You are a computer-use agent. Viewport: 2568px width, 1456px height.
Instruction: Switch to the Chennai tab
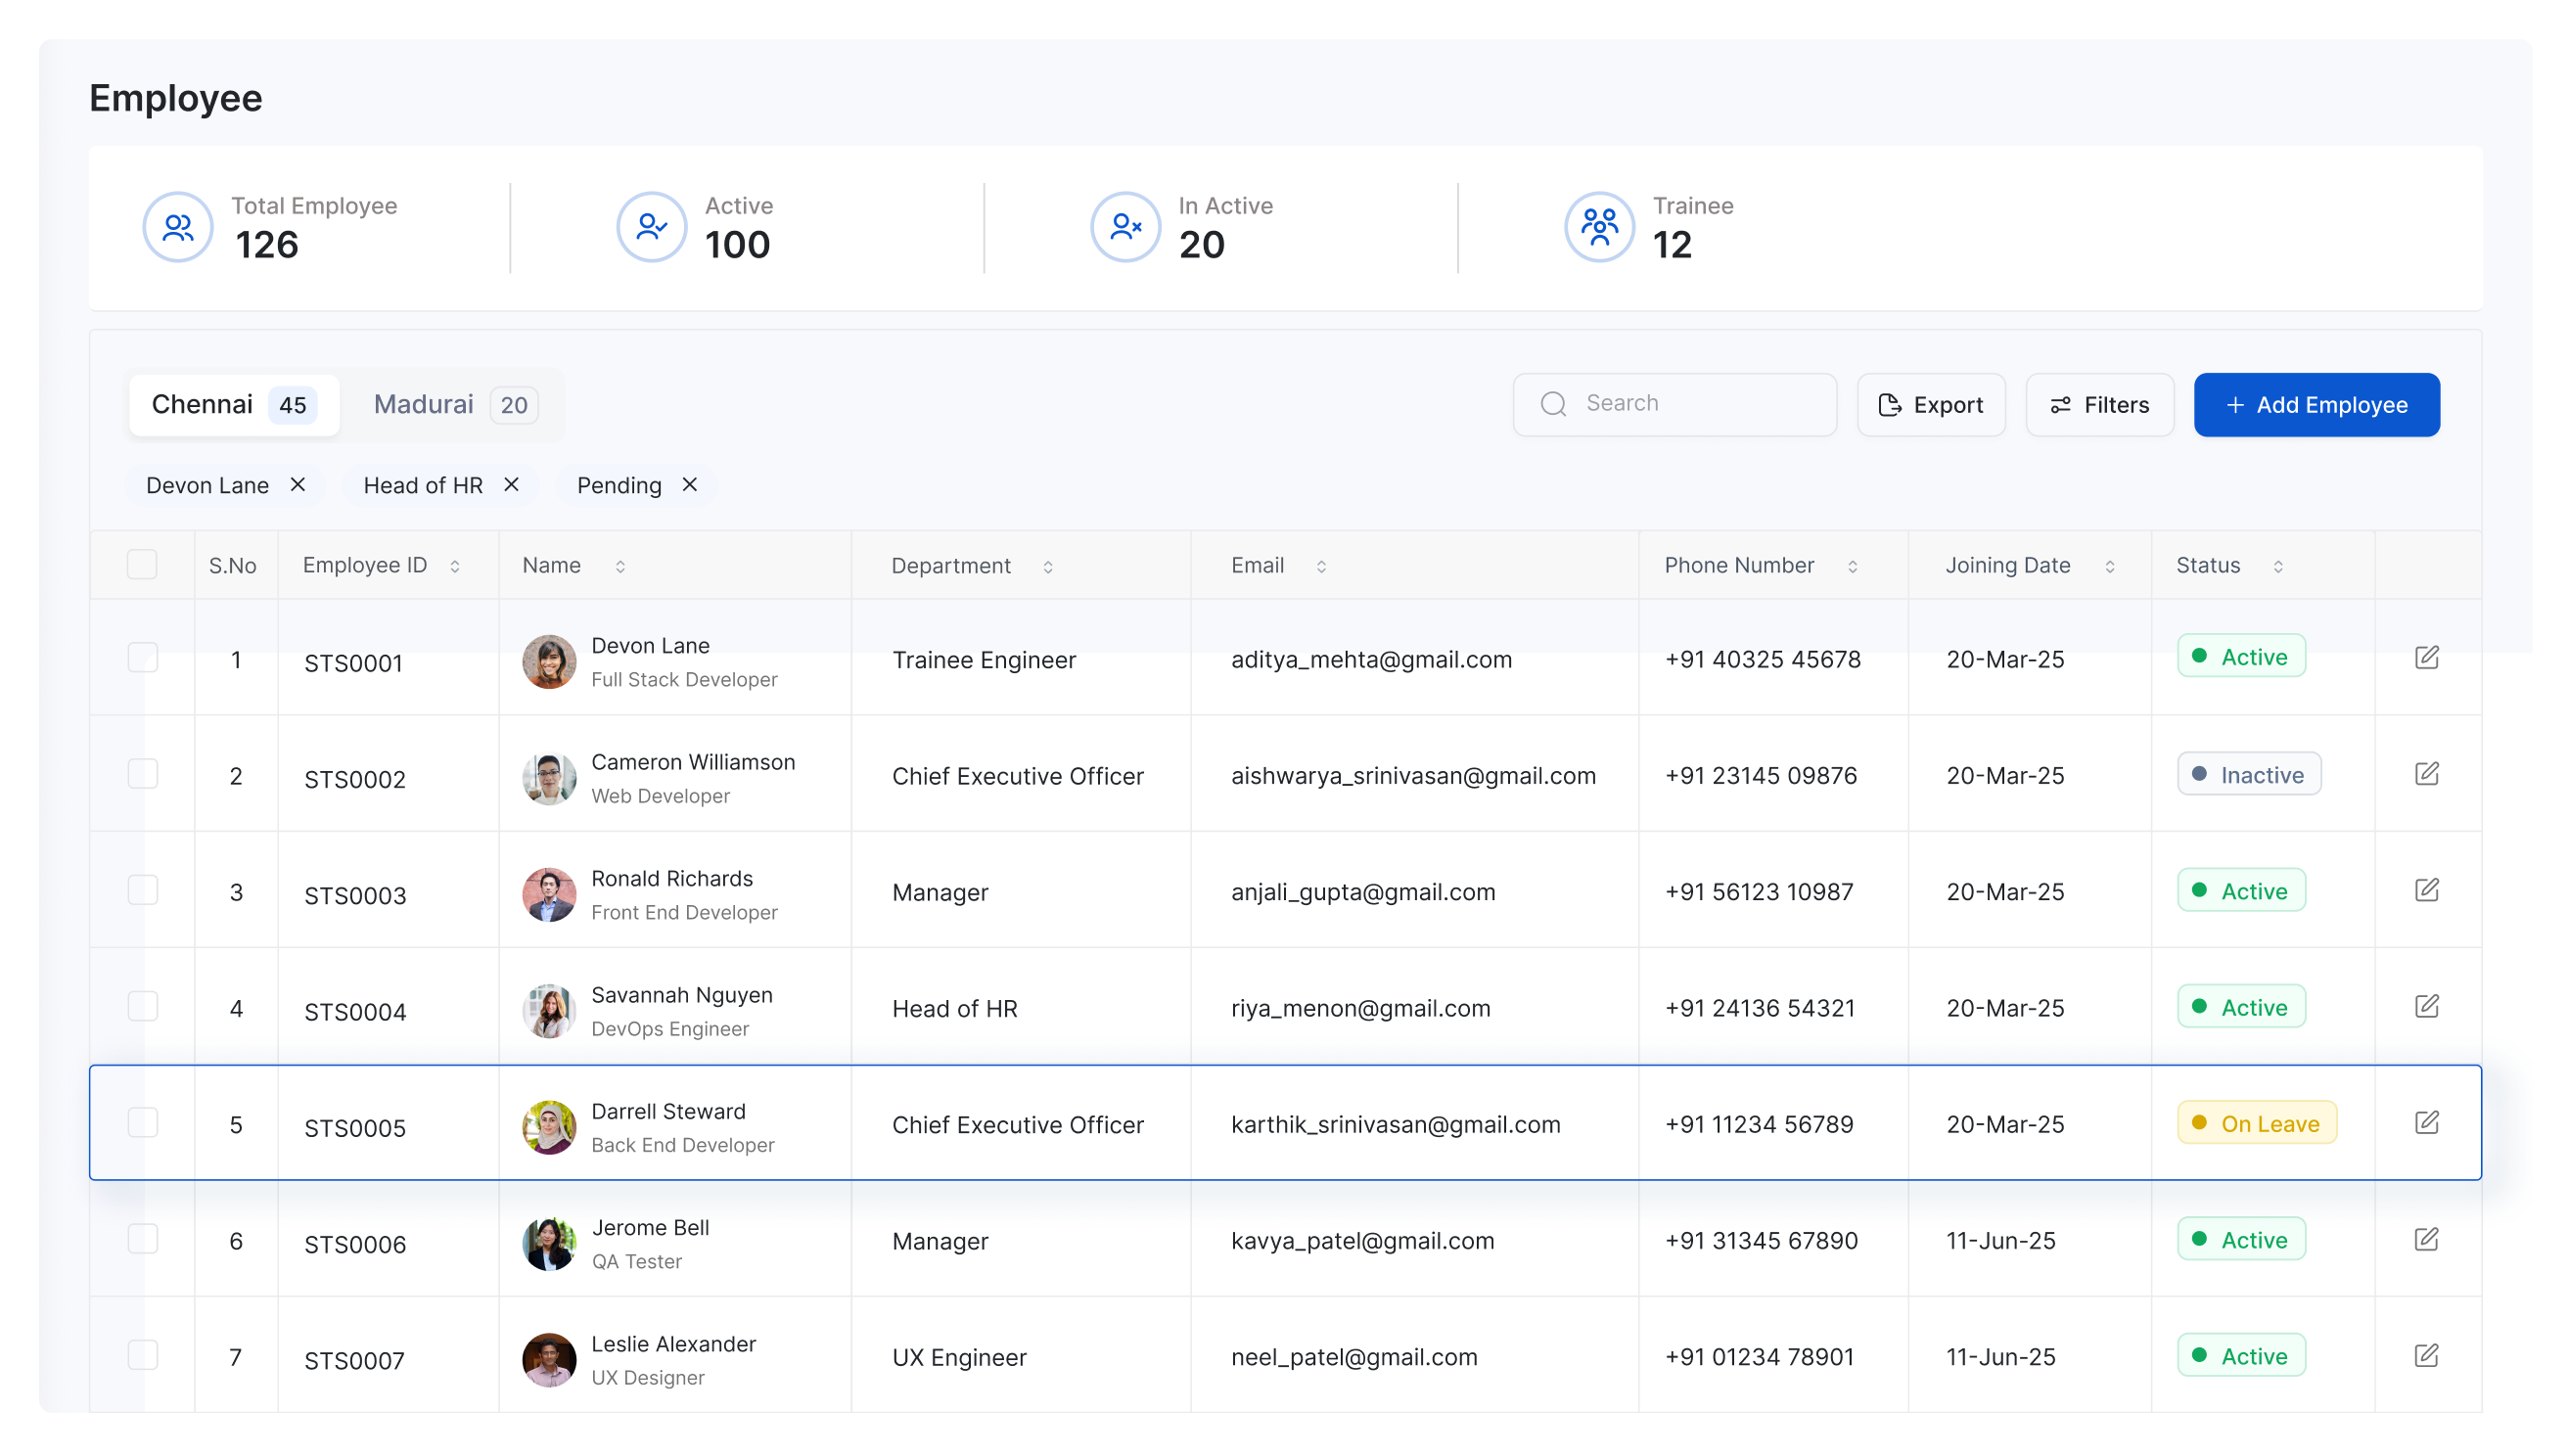234,405
